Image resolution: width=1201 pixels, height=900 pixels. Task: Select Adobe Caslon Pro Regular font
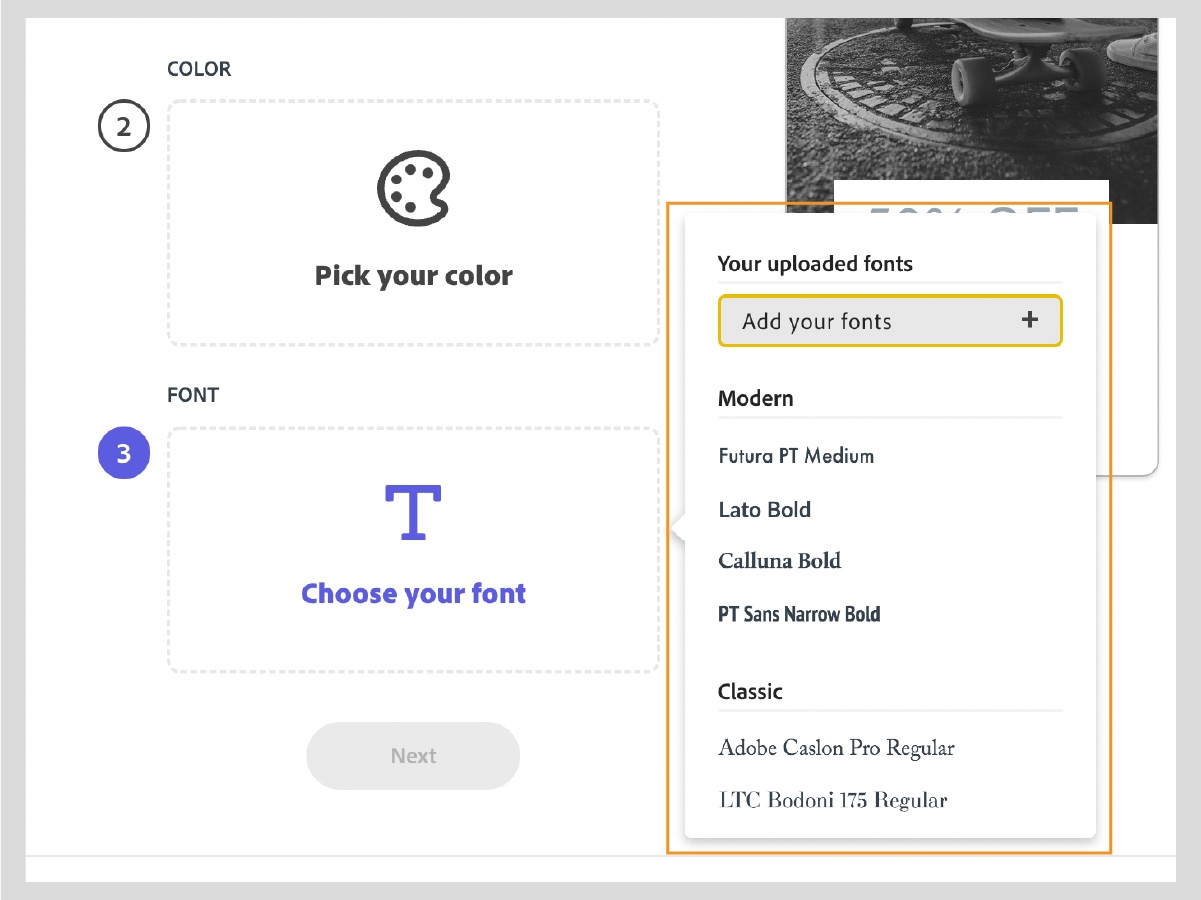click(x=836, y=748)
